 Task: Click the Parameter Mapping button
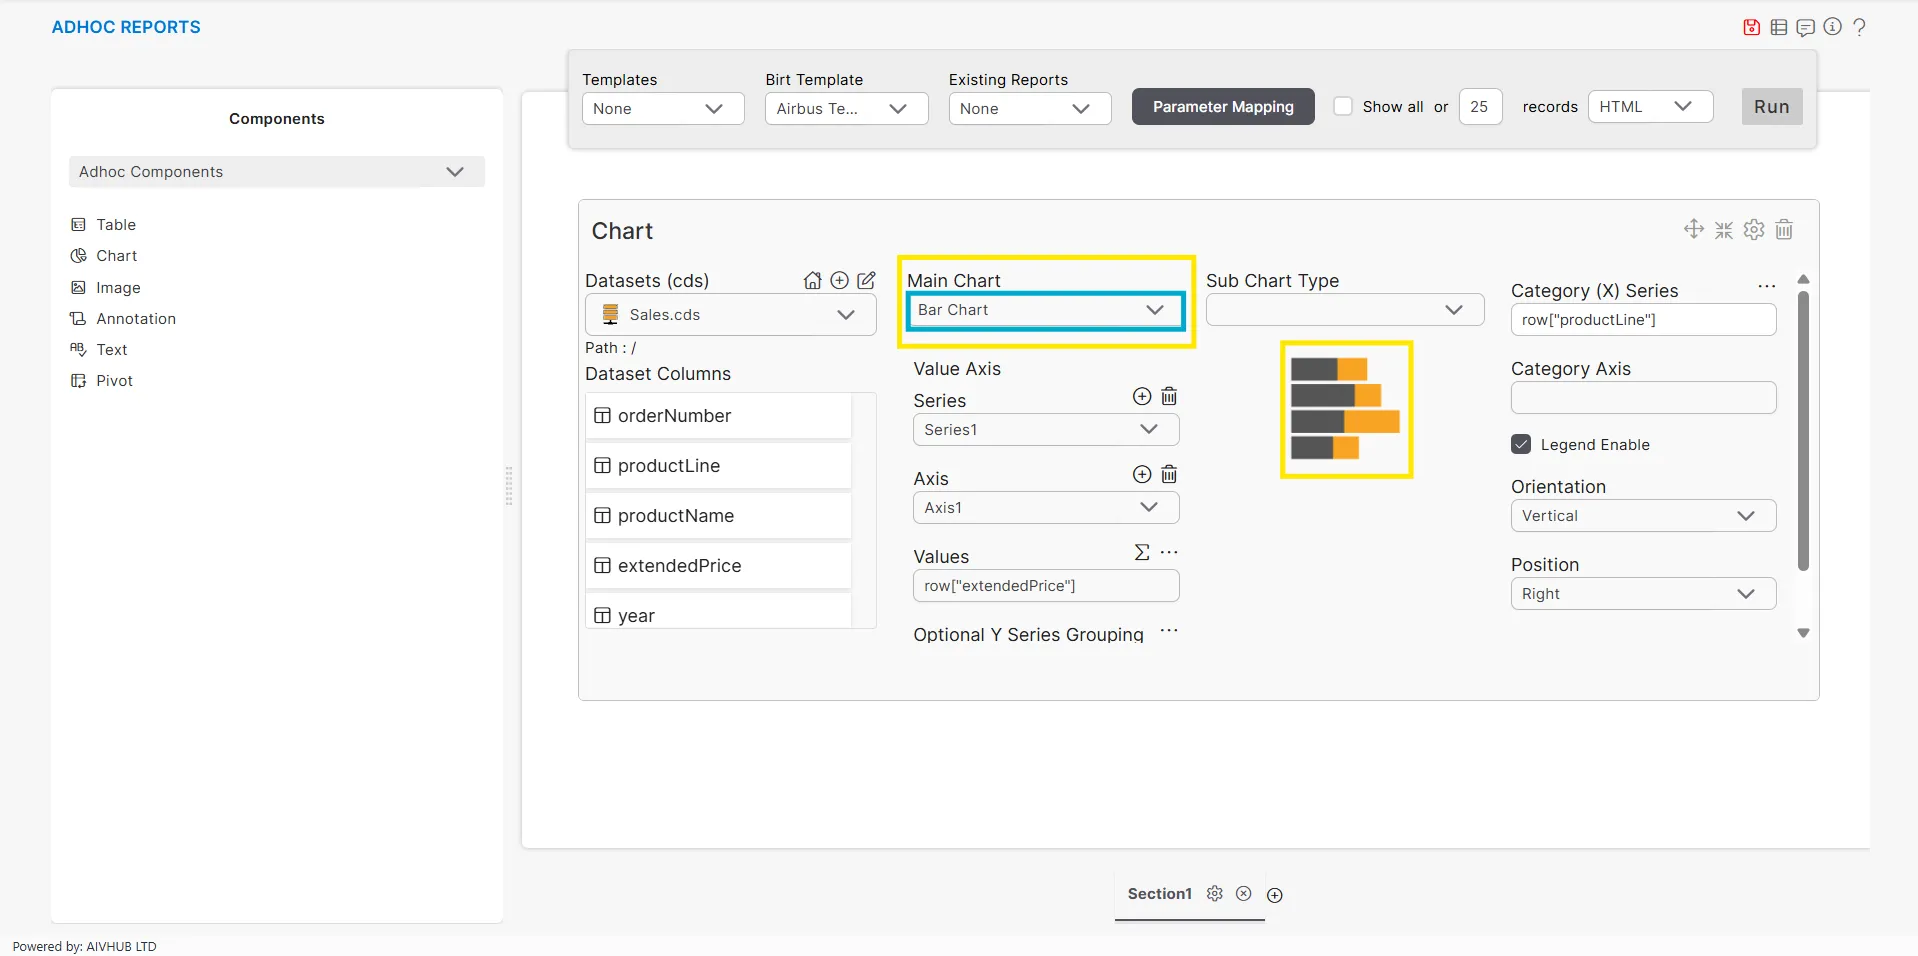pos(1222,107)
